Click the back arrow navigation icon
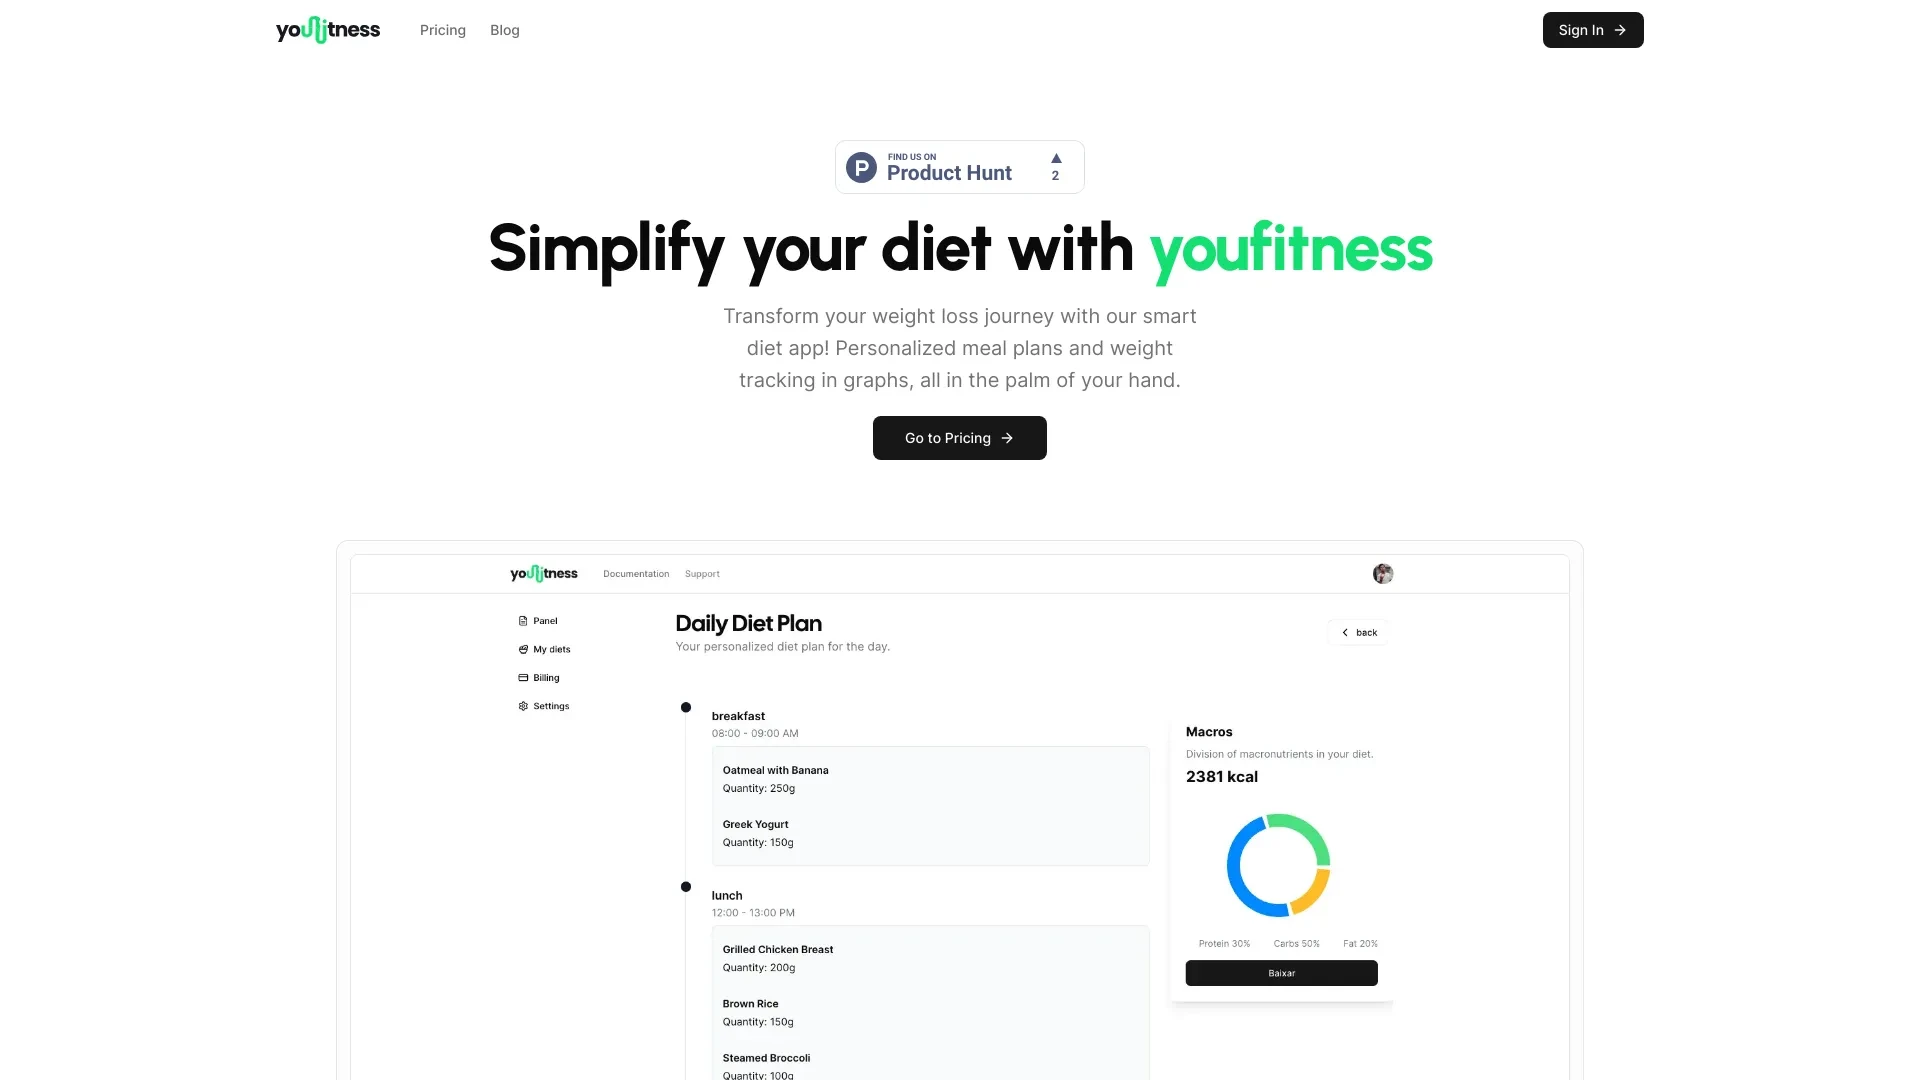 pos(1346,632)
